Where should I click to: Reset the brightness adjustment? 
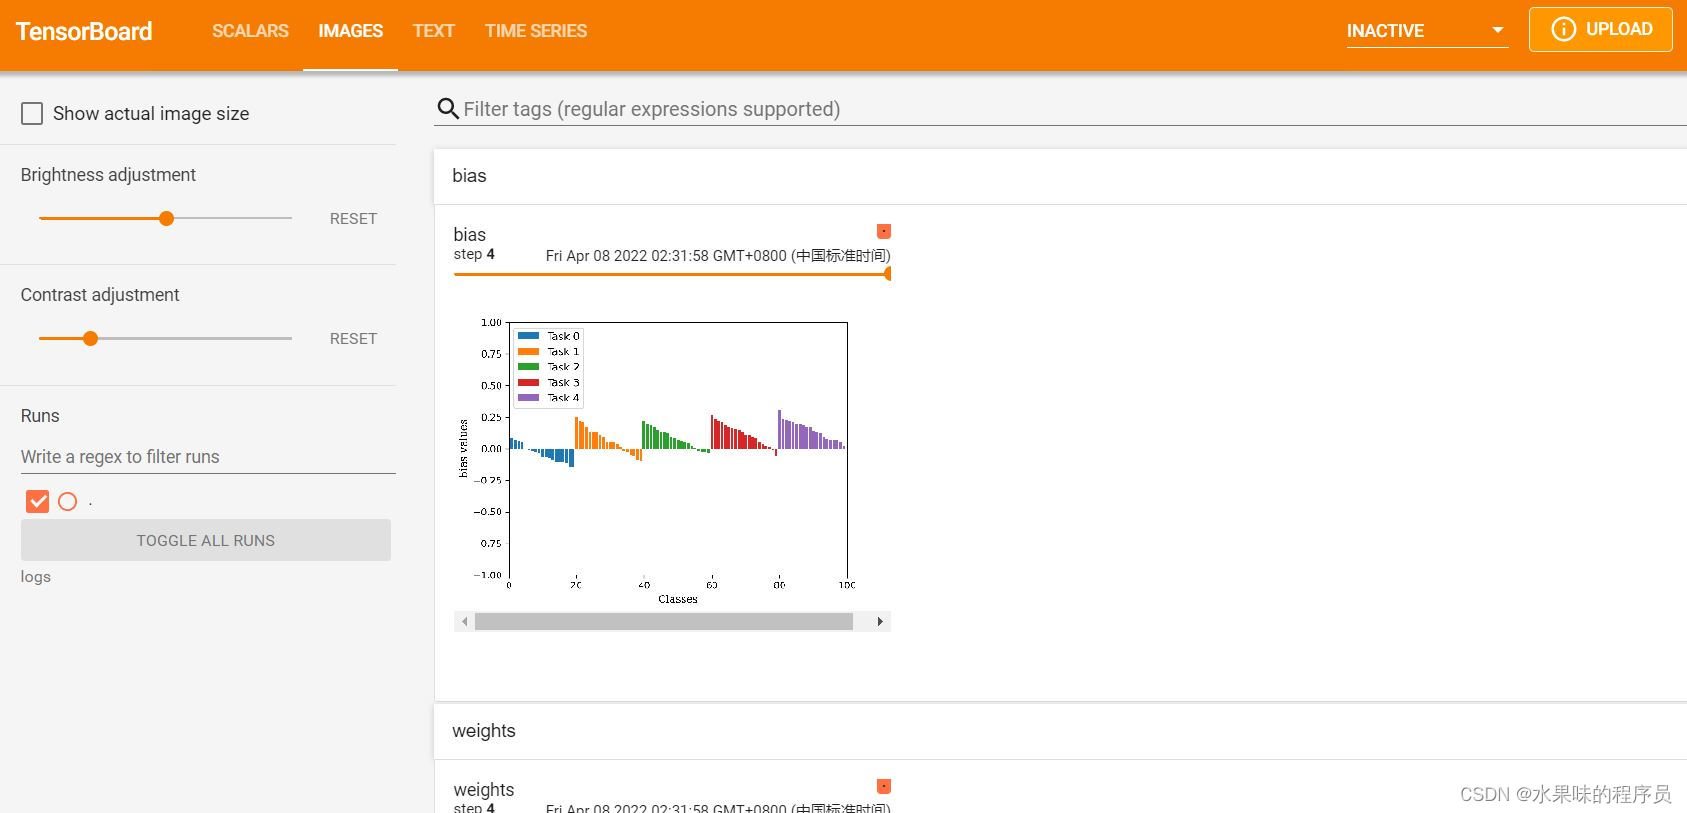[x=353, y=218]
